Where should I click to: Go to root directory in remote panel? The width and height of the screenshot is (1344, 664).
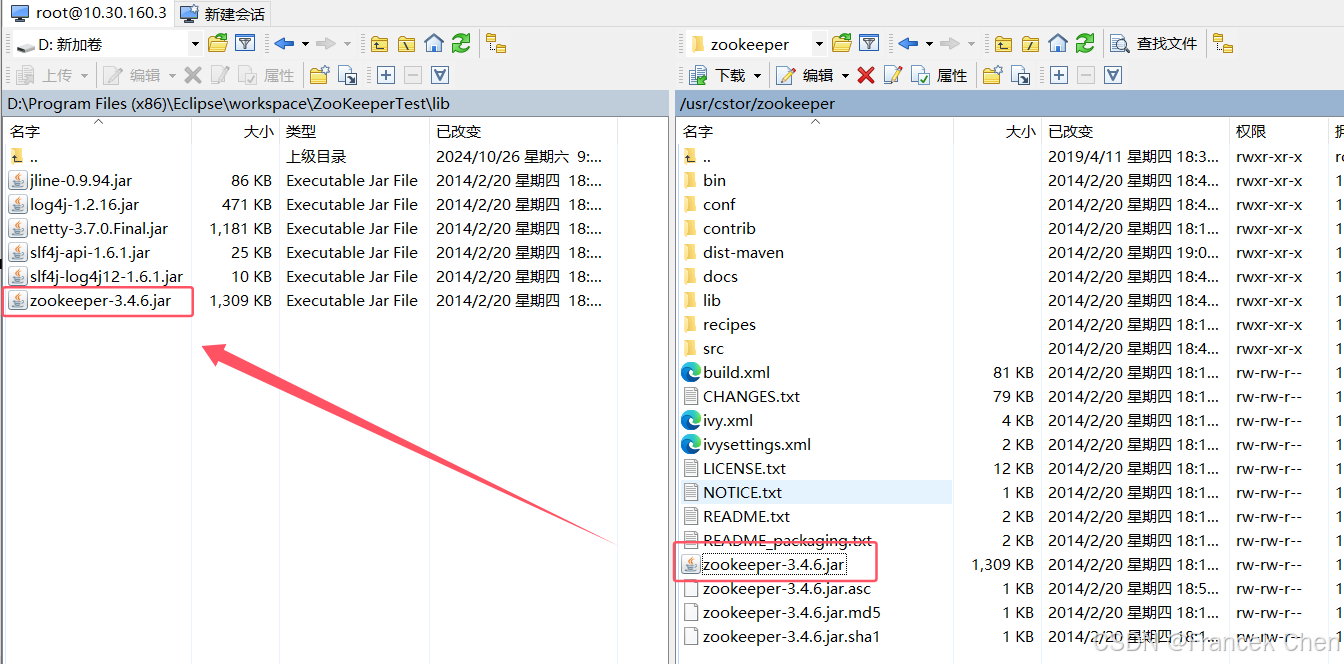click(1030, 43)
